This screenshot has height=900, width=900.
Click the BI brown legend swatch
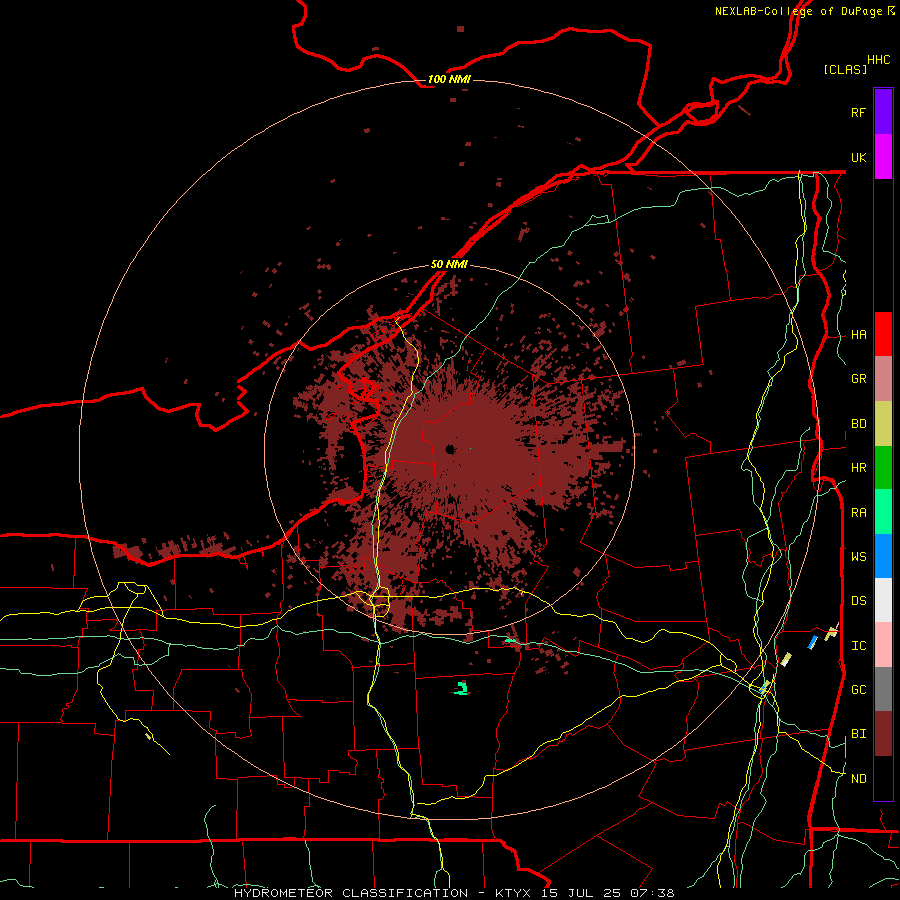(x=883, y=734)
